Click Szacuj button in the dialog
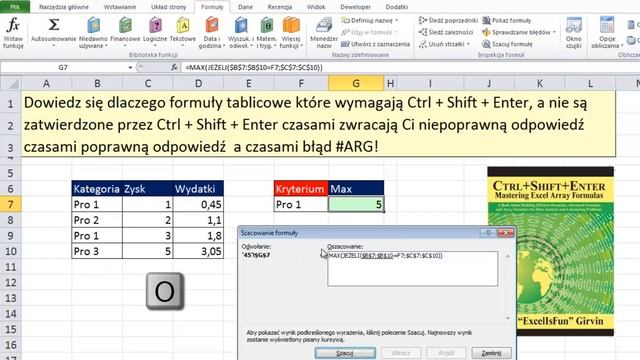This screenshot has height=360, width=640. pos(345,353)
